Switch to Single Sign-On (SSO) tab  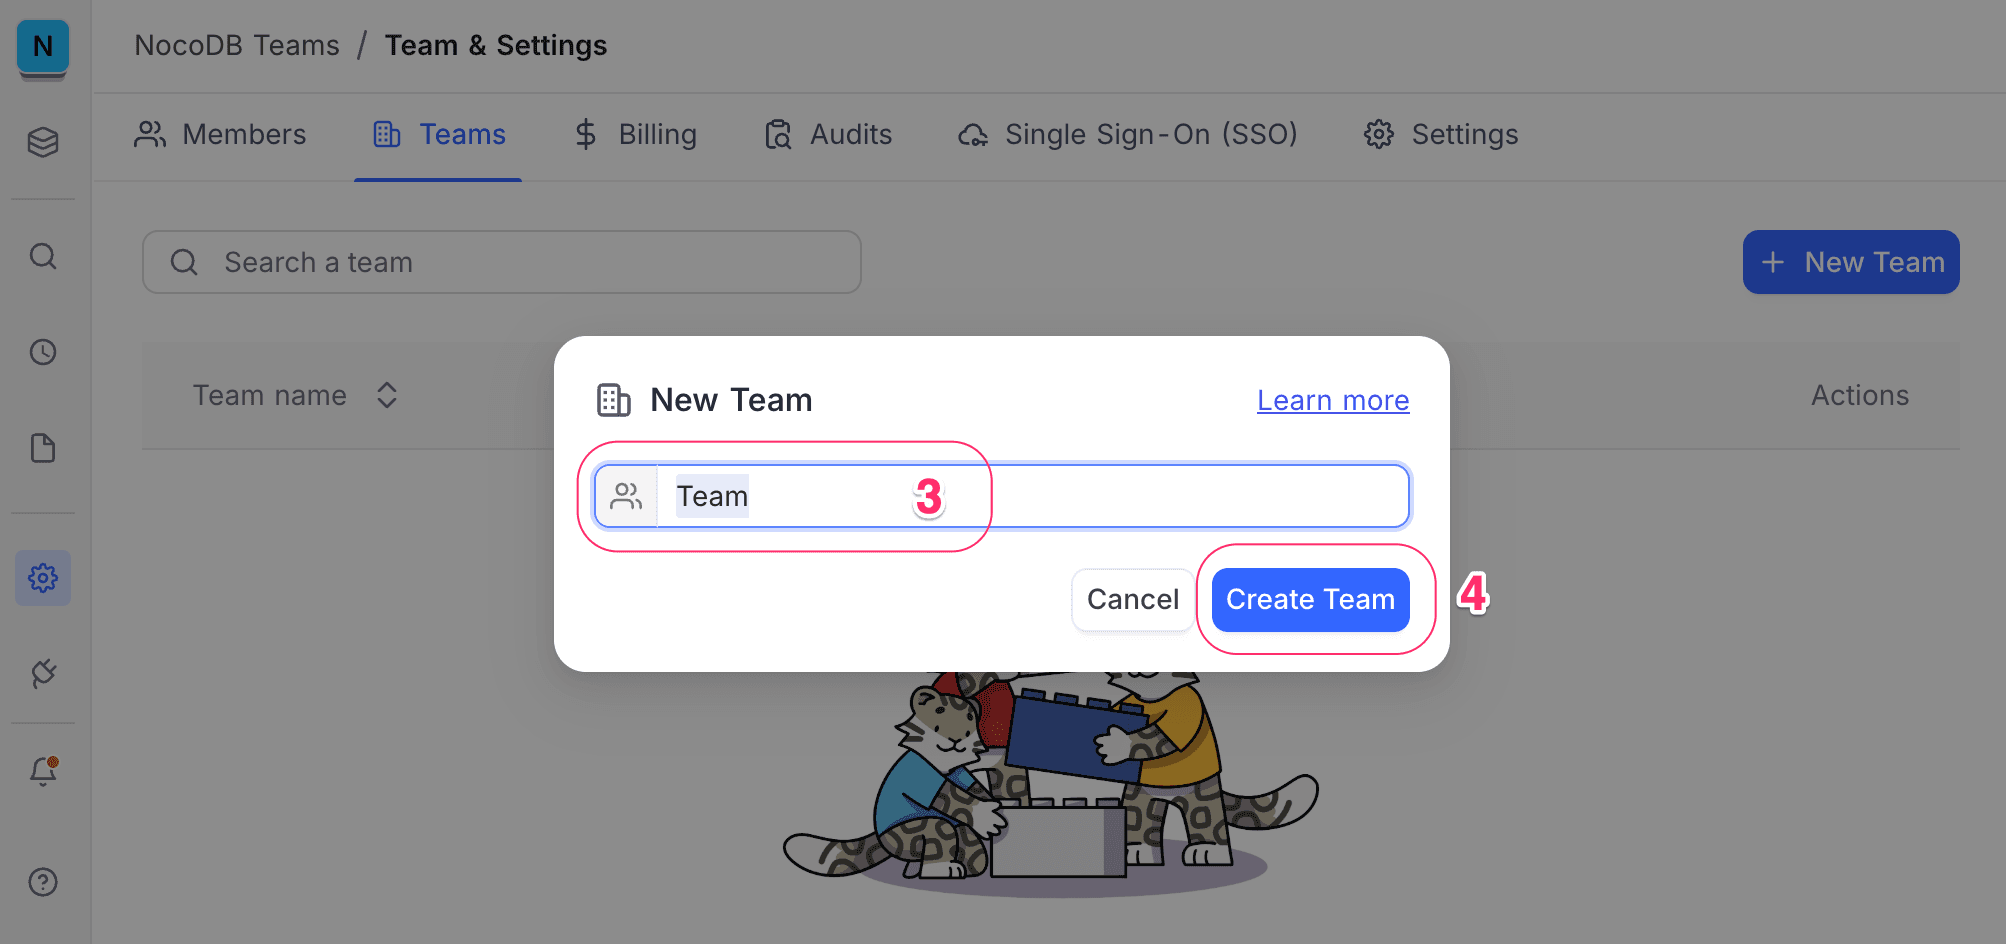(x=1126, y=134)
